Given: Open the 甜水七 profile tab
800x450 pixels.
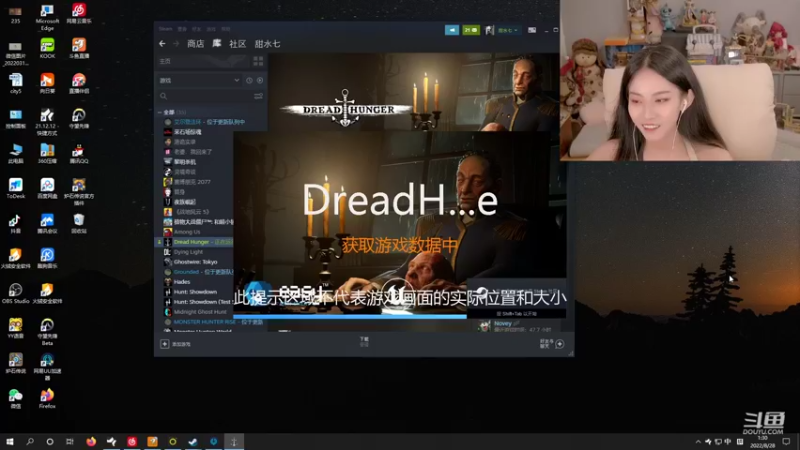Looking at the screenshot, I should [267, 44].
